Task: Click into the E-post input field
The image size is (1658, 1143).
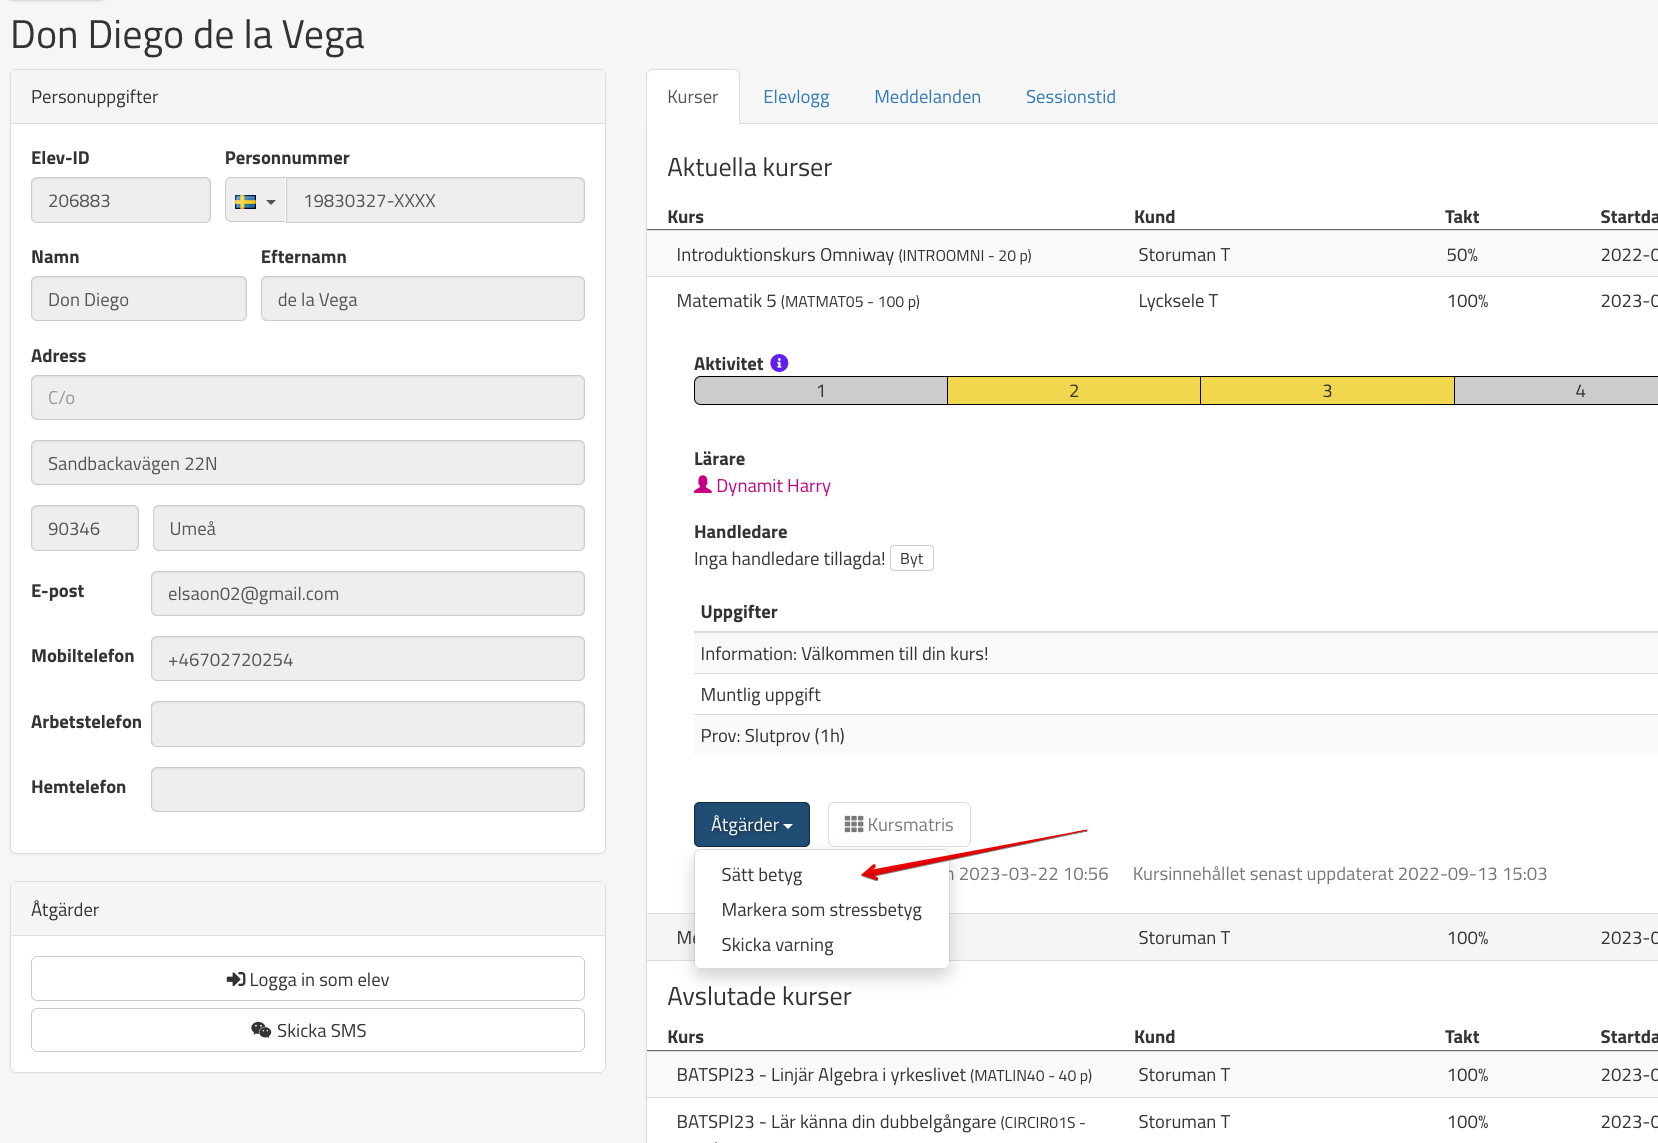Action: click(367, 594)
